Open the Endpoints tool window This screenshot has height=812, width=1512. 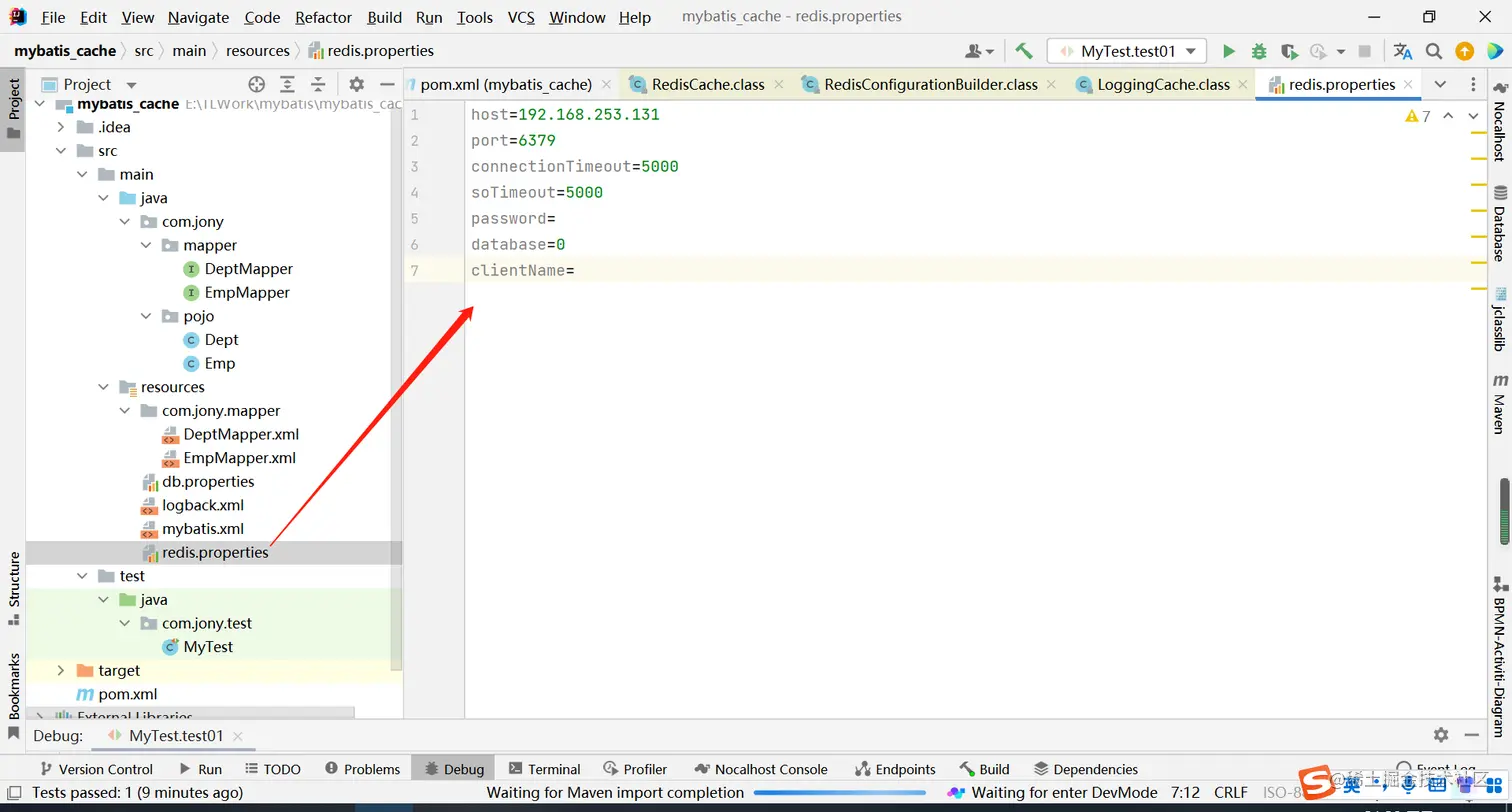(895, 769)
